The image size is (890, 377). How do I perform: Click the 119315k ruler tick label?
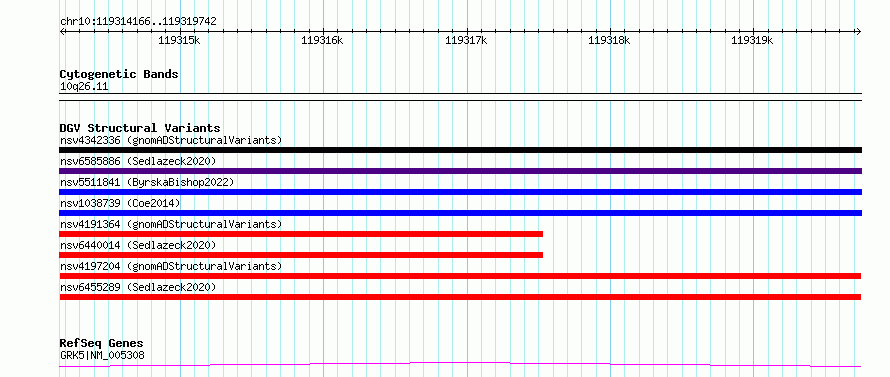[179, 40]
